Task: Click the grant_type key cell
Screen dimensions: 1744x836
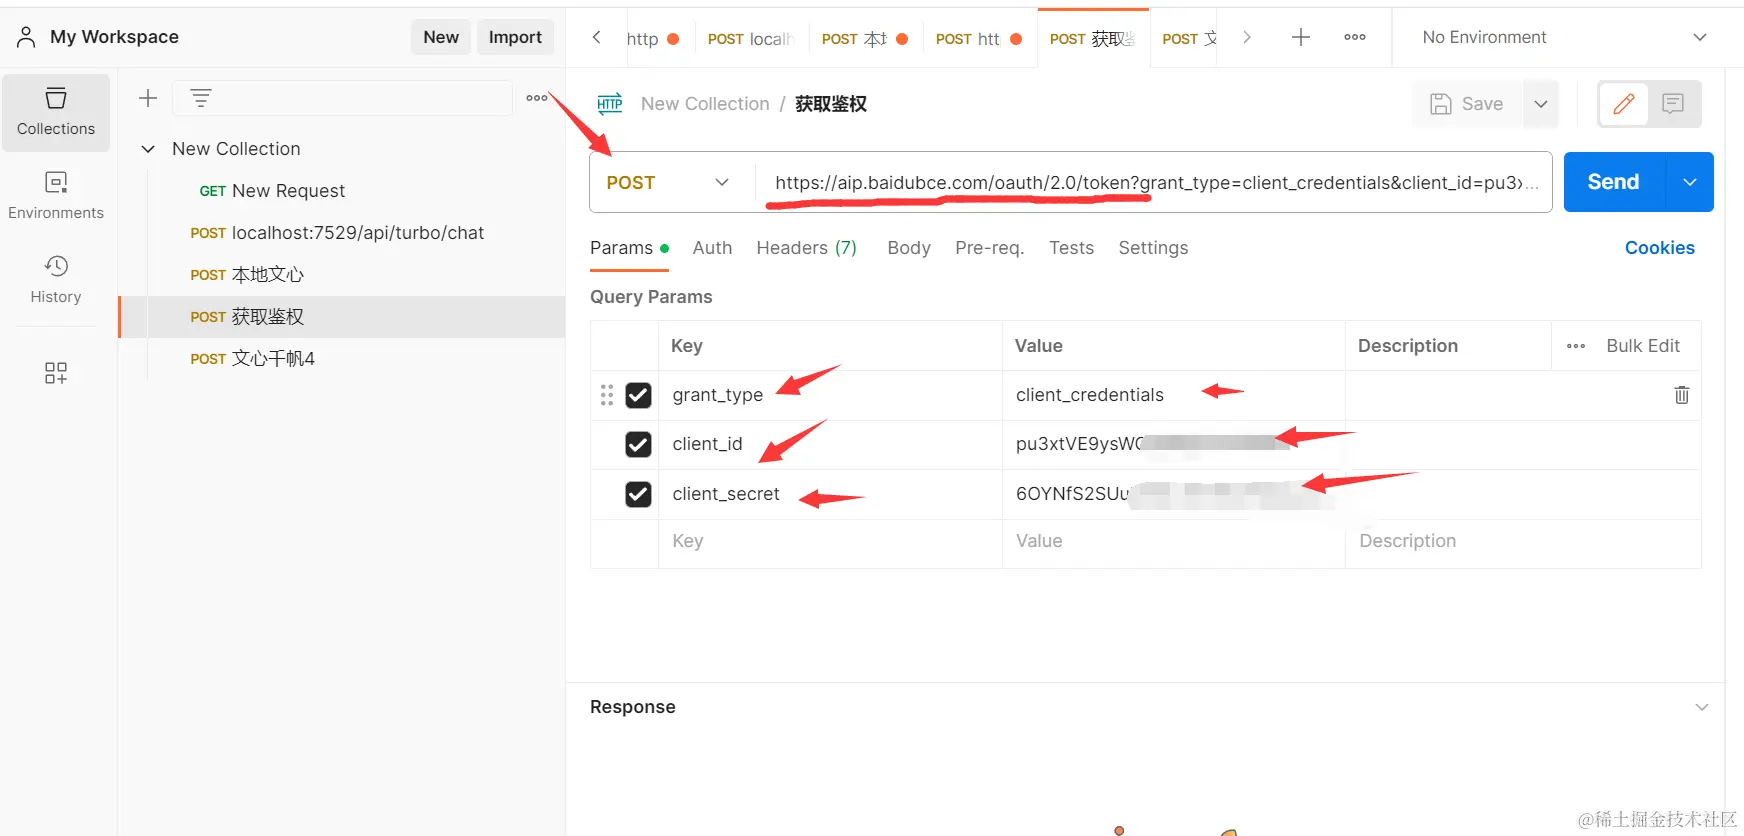Action: pos(830,395)
